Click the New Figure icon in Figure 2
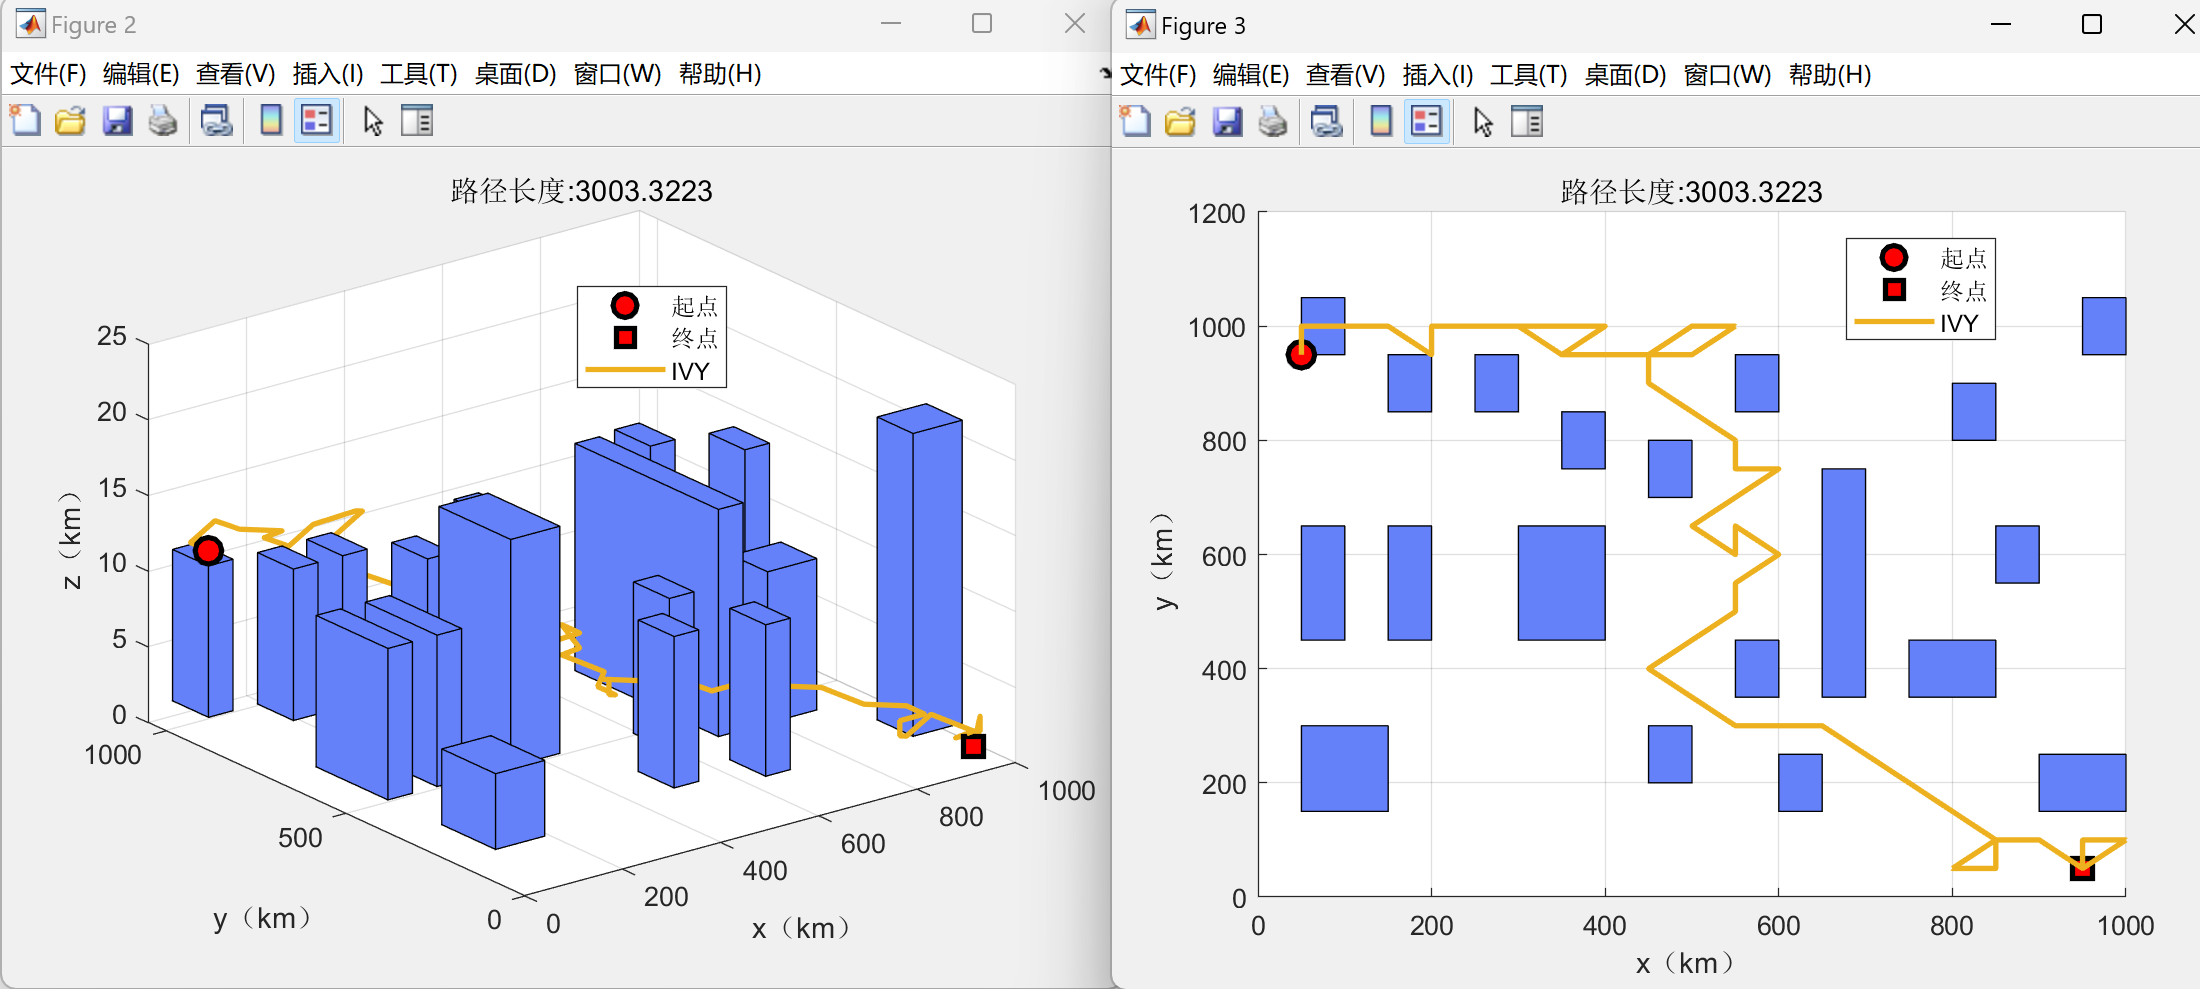This screenshot has width=2200, height=989. 25,121
